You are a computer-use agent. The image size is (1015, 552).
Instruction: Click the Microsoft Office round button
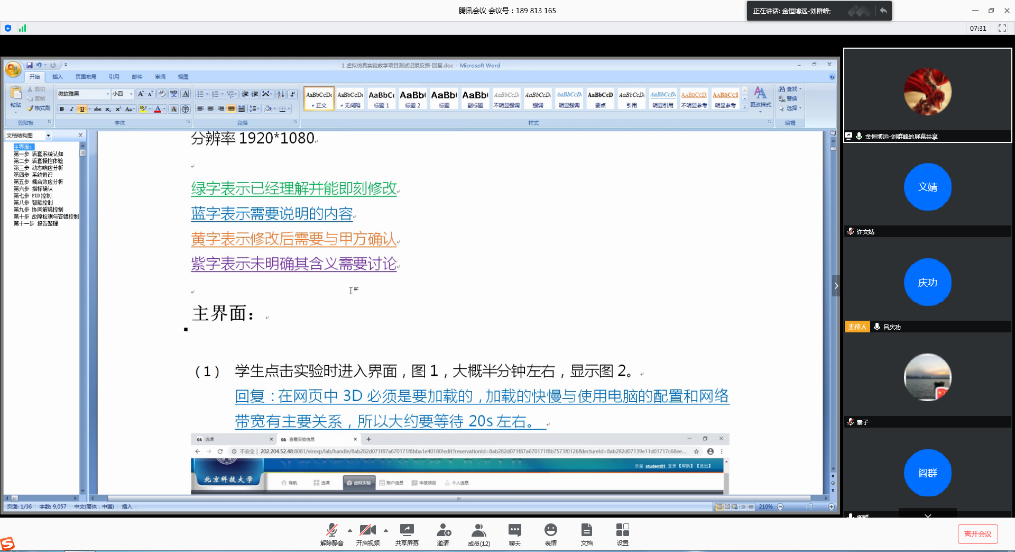tap(13, 70)
